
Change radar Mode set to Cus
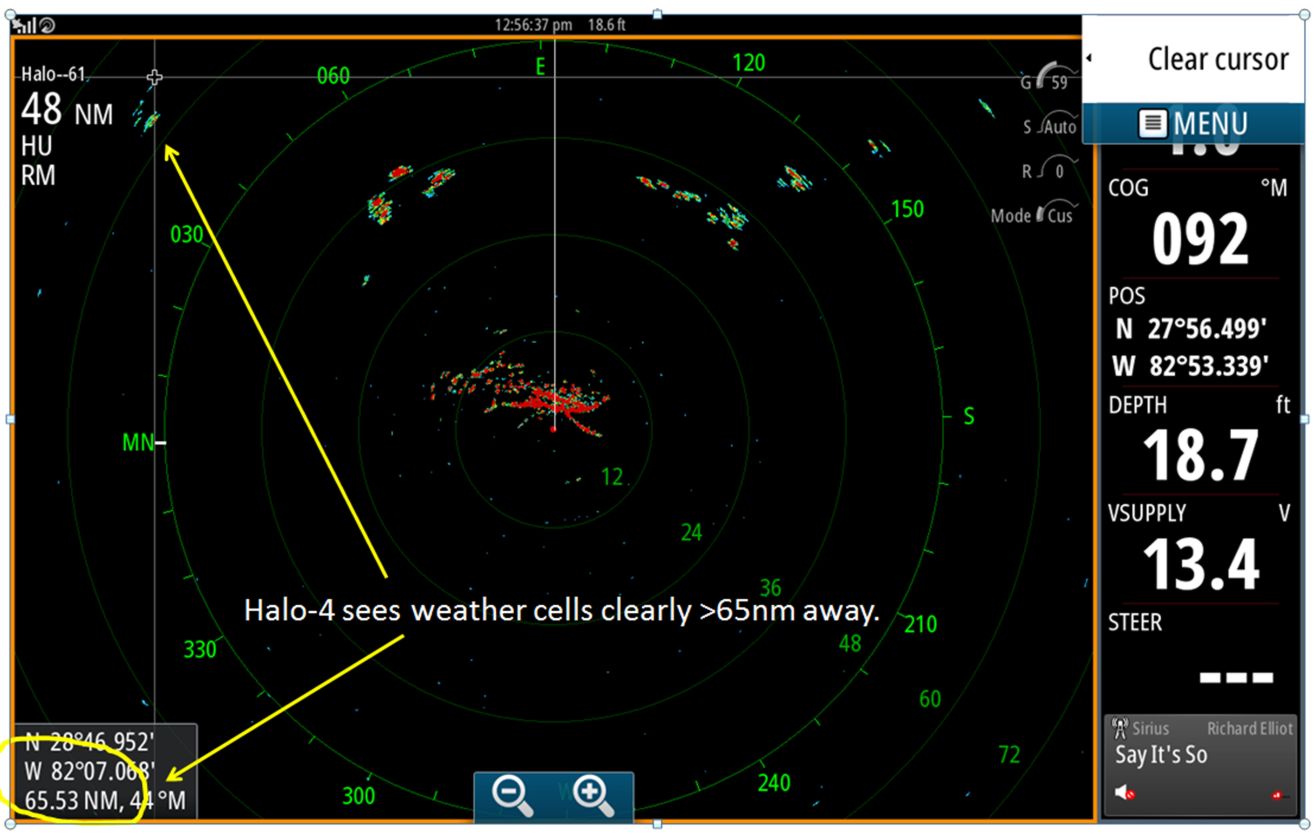click(x=1032, y=215)
